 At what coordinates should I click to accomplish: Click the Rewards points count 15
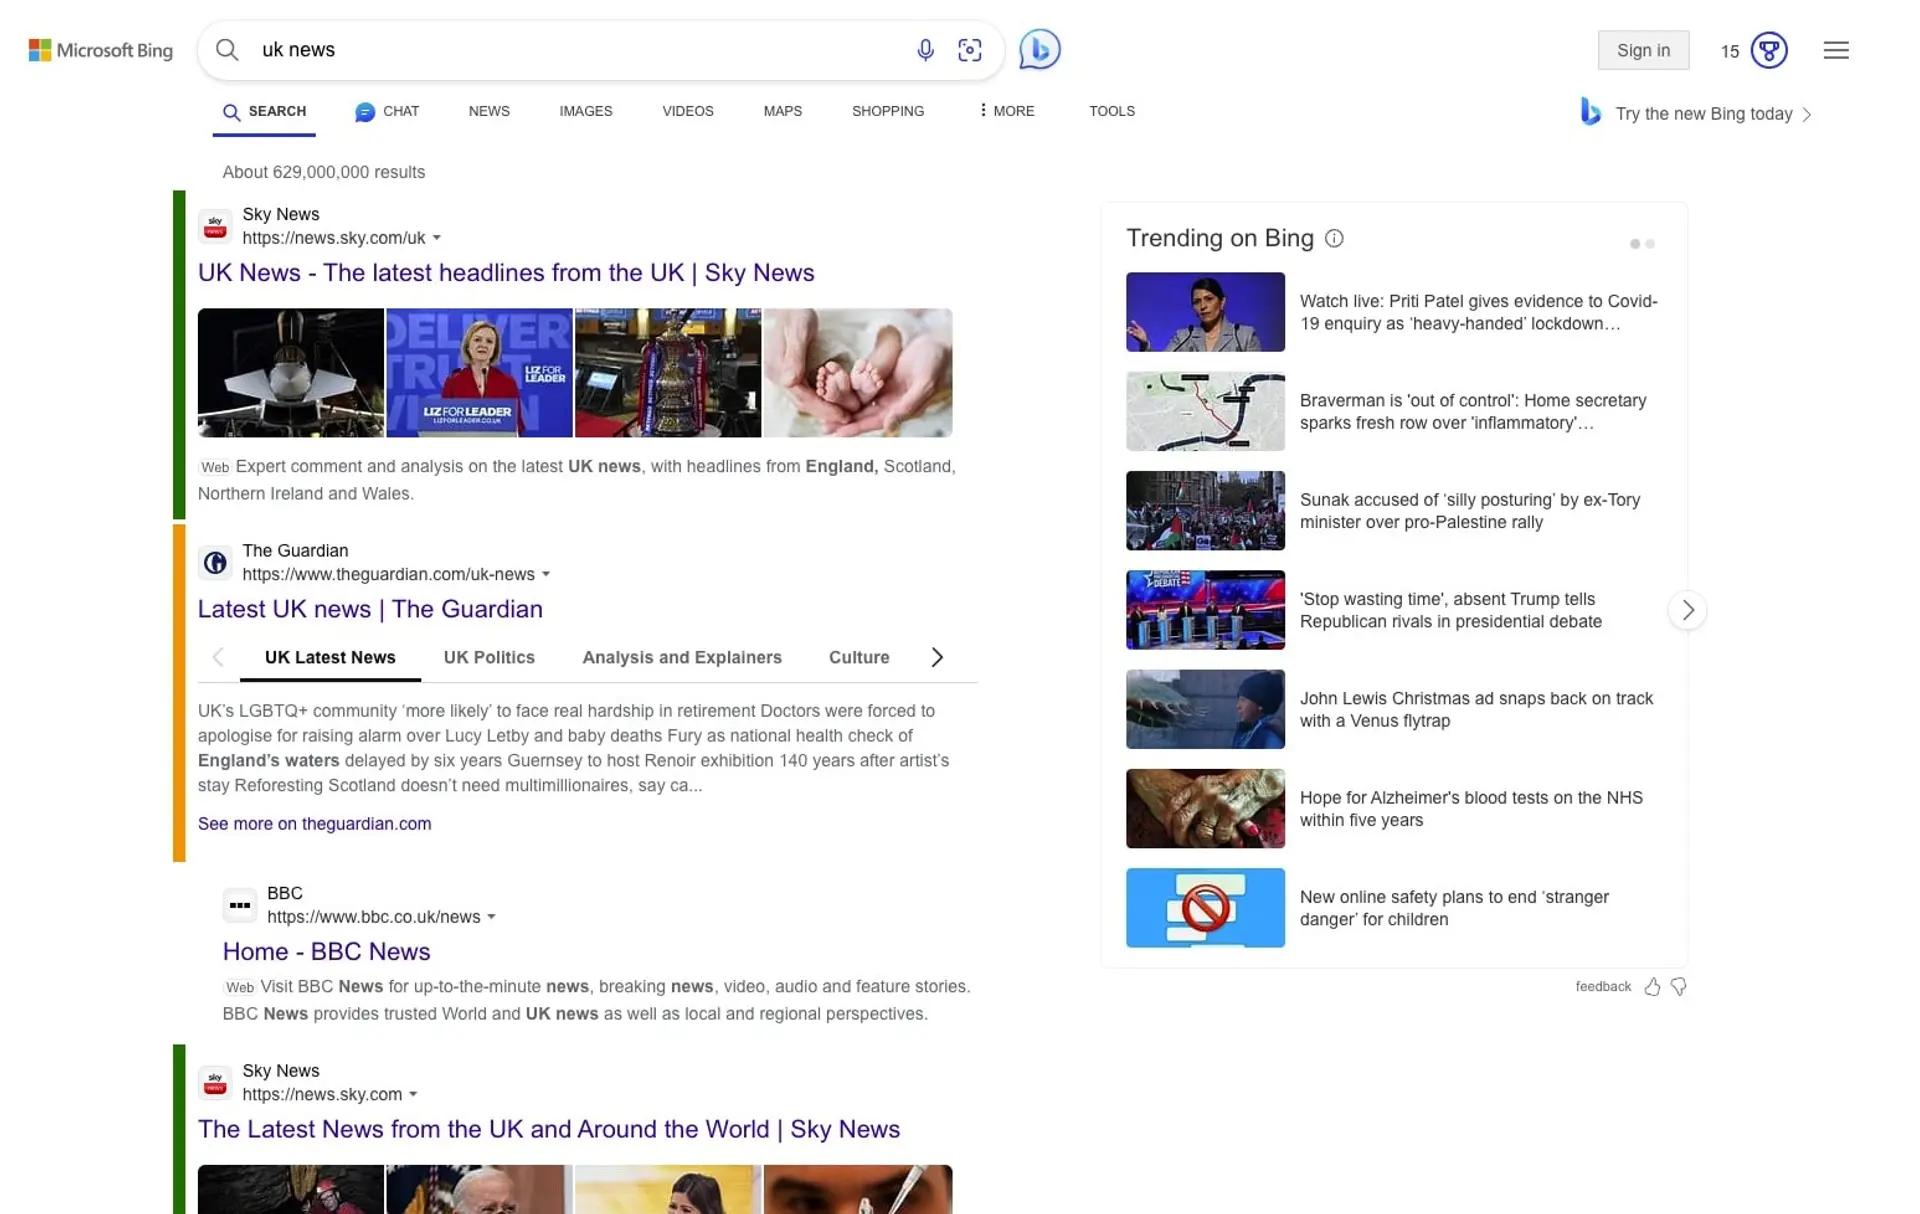pos(1730,51)
